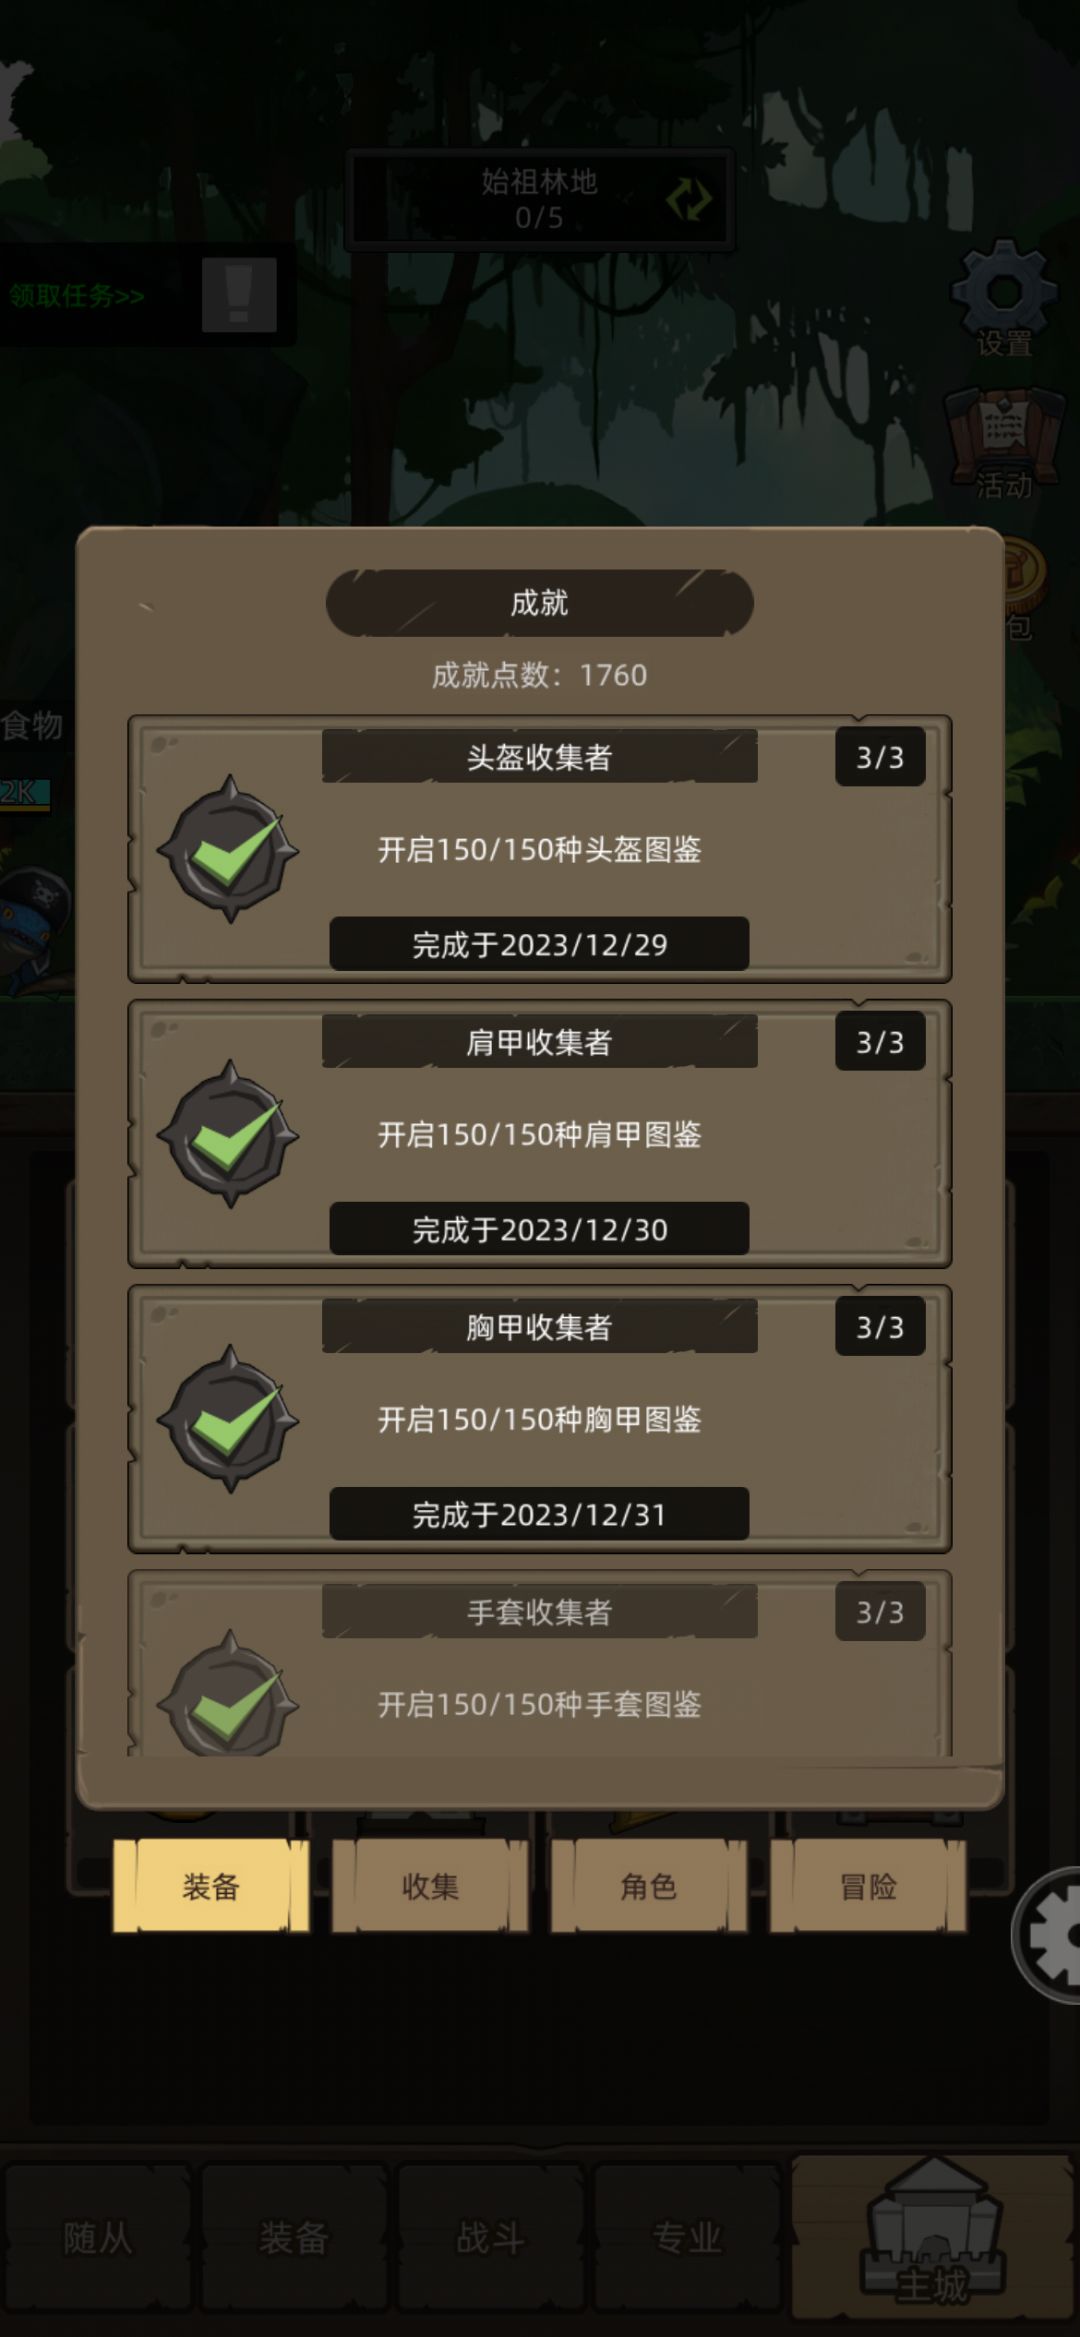Tap the floating gear button at right edge

1050,1934
